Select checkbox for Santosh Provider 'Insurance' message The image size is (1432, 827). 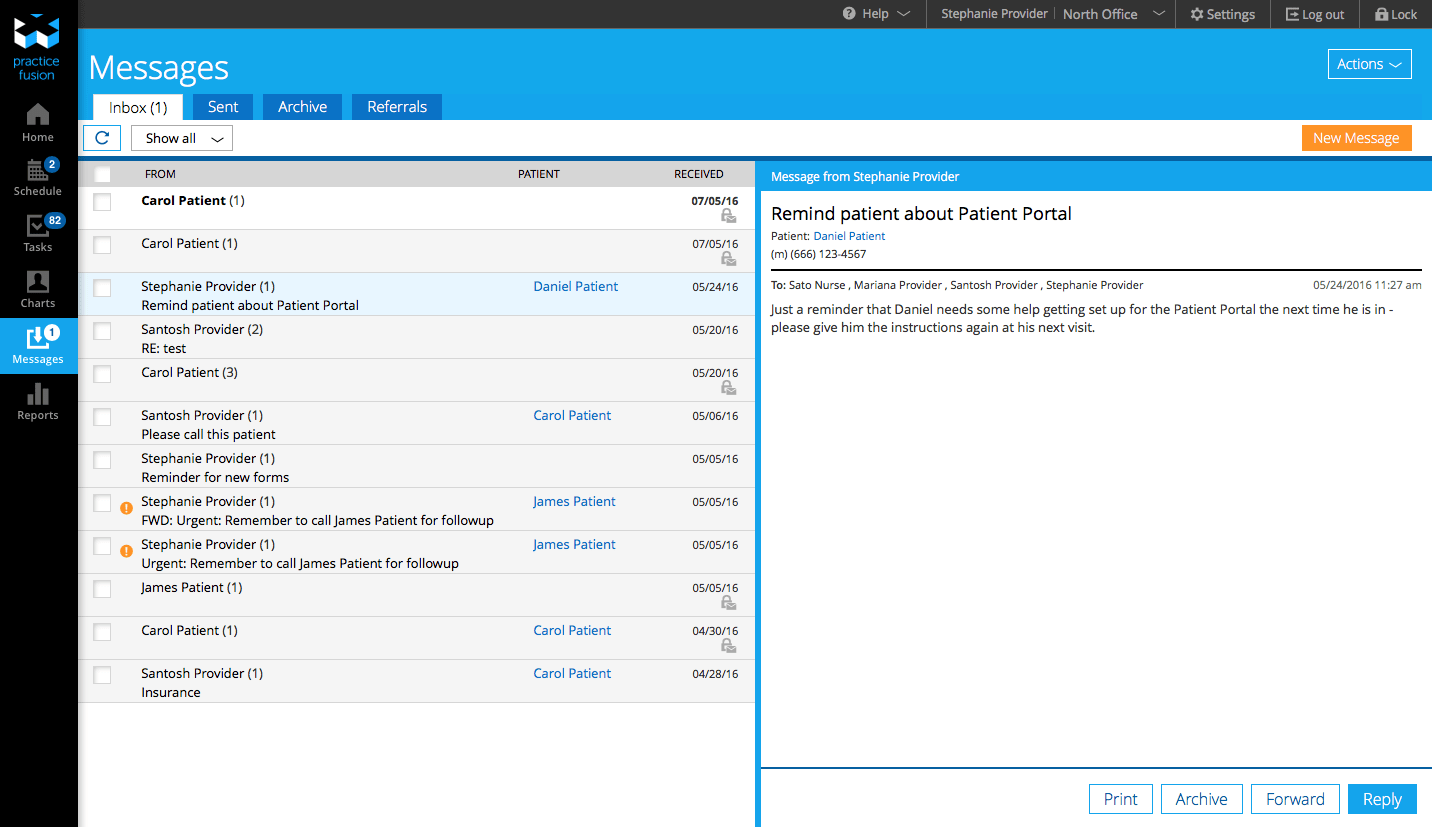102,675
